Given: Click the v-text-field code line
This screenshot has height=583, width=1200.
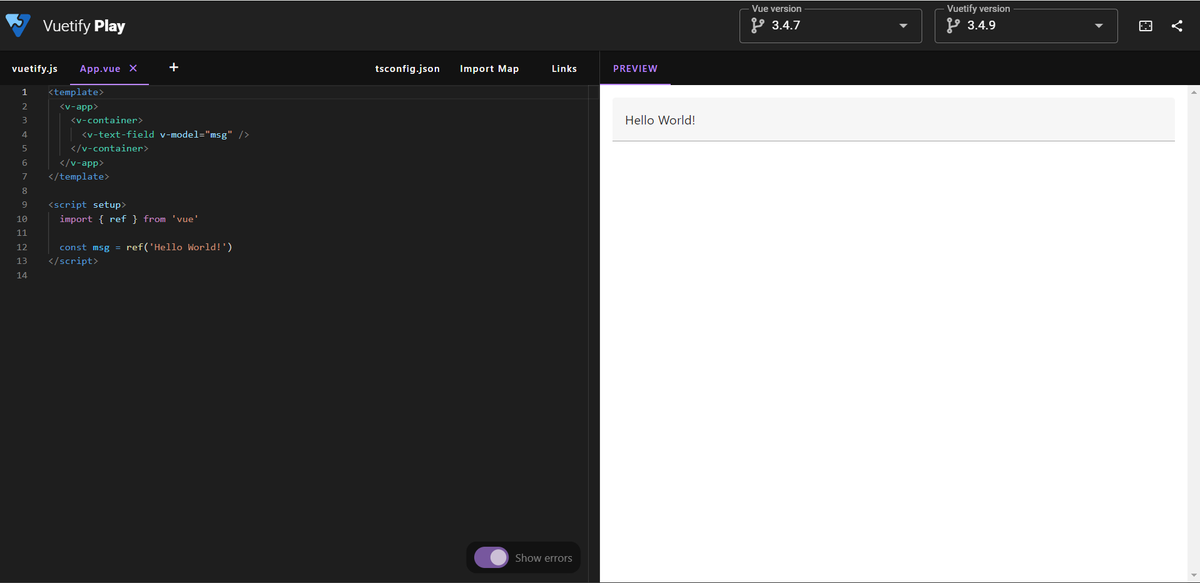Looking at the screenshot, I should tap(165, 134).
